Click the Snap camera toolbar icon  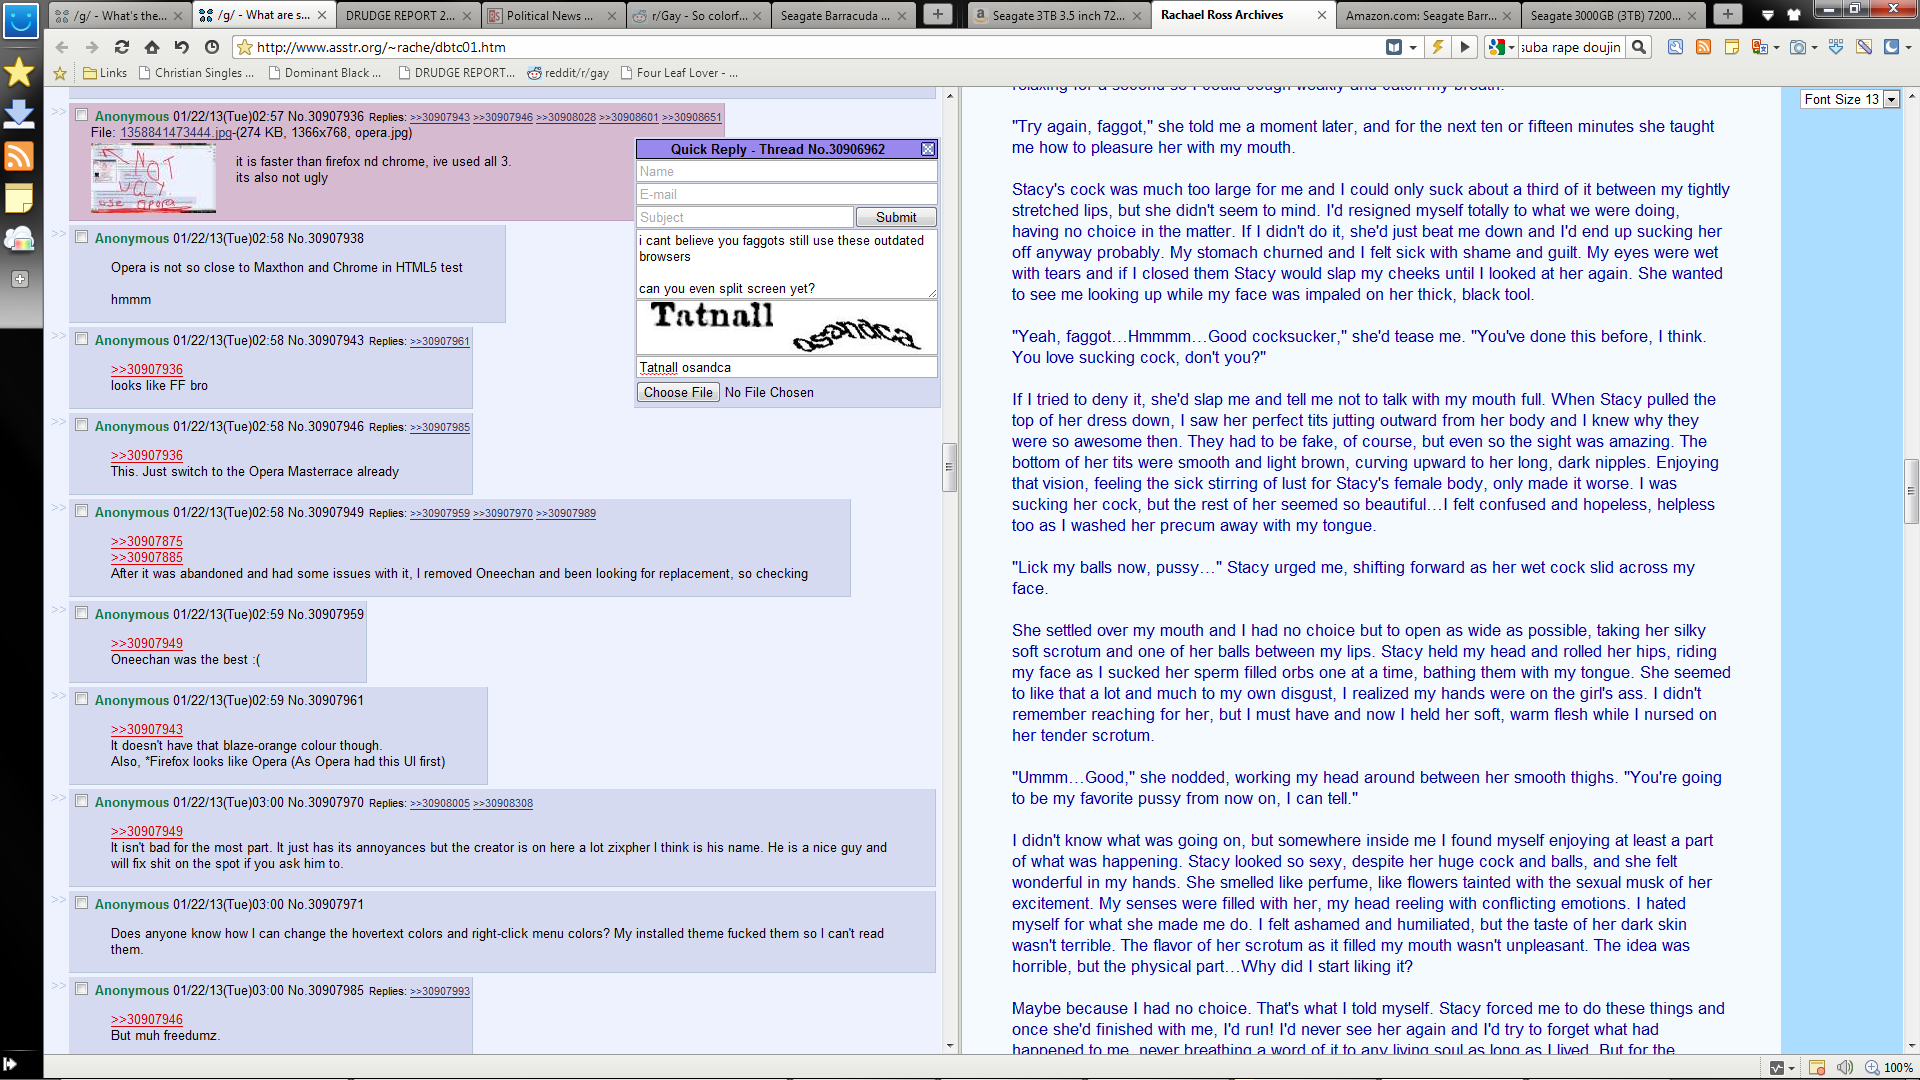[x=1798, y=47]
